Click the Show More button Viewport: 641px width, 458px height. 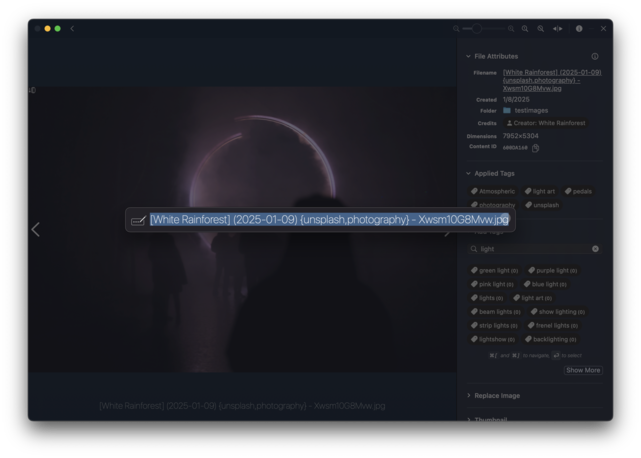pos(583,370)
